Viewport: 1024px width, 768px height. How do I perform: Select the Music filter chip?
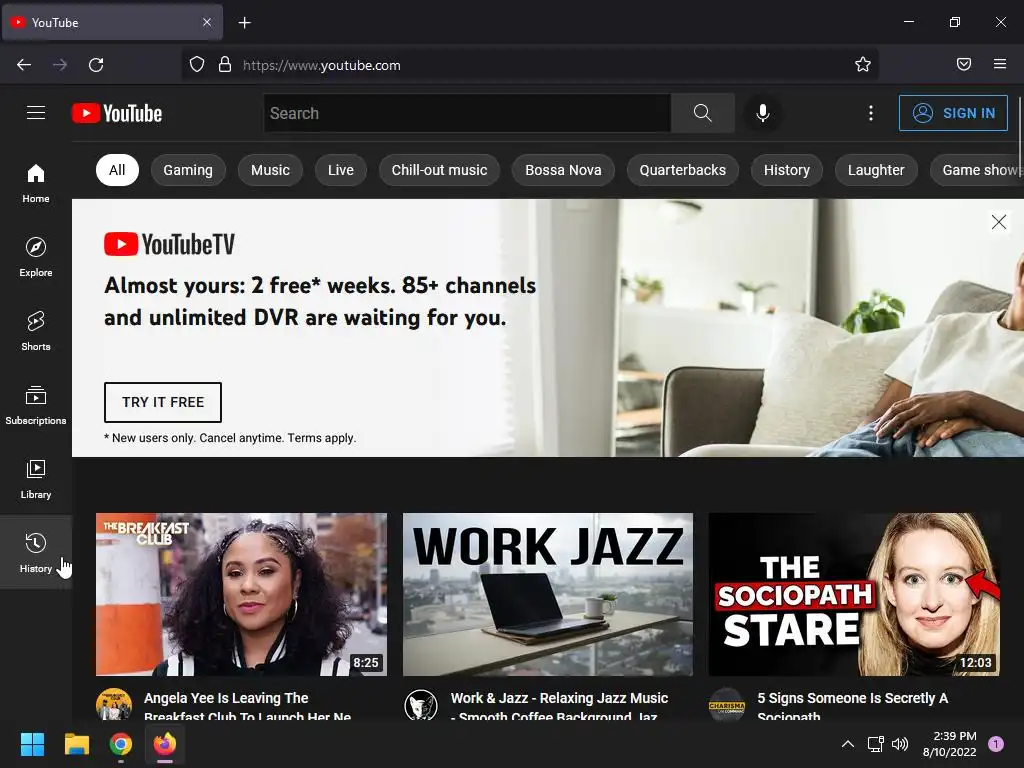[270, 170]
